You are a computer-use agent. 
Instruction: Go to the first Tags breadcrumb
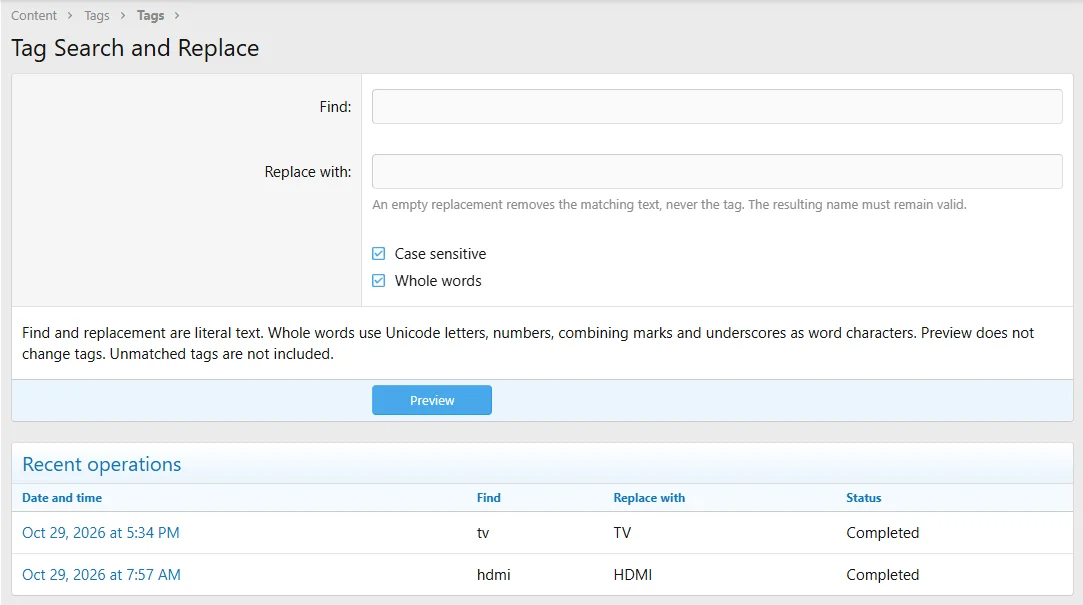point(97,15)
